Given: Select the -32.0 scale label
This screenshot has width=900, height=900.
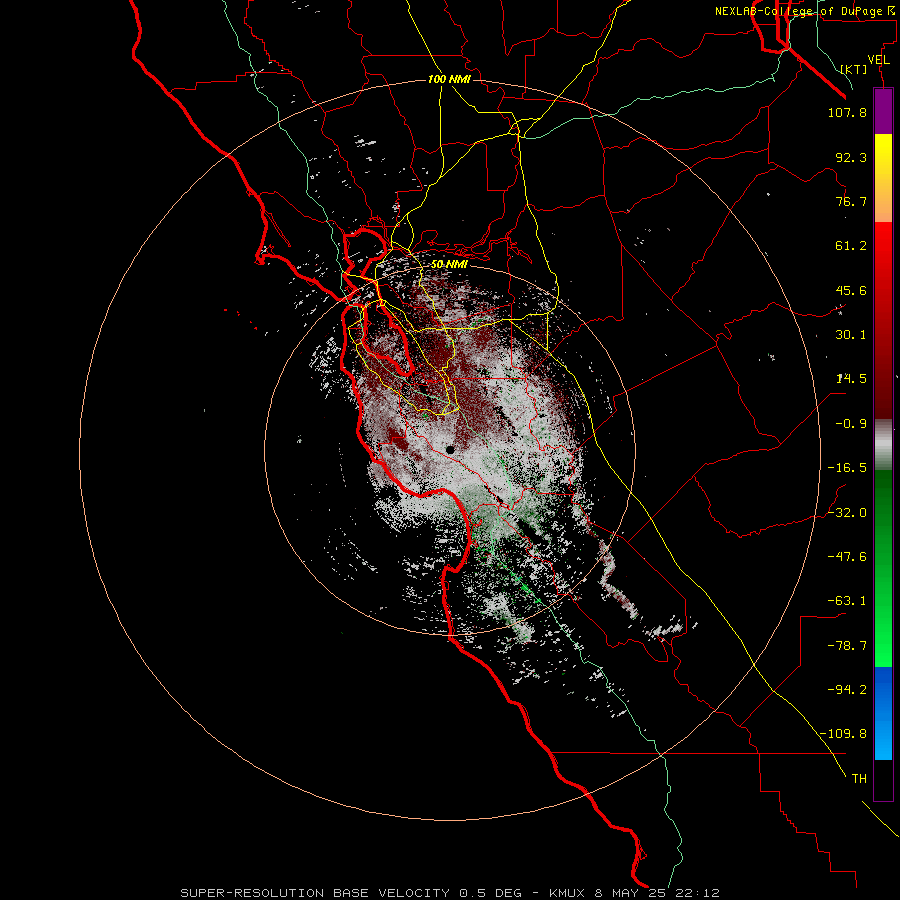Looking at the screenshot, I should point(847,513).
